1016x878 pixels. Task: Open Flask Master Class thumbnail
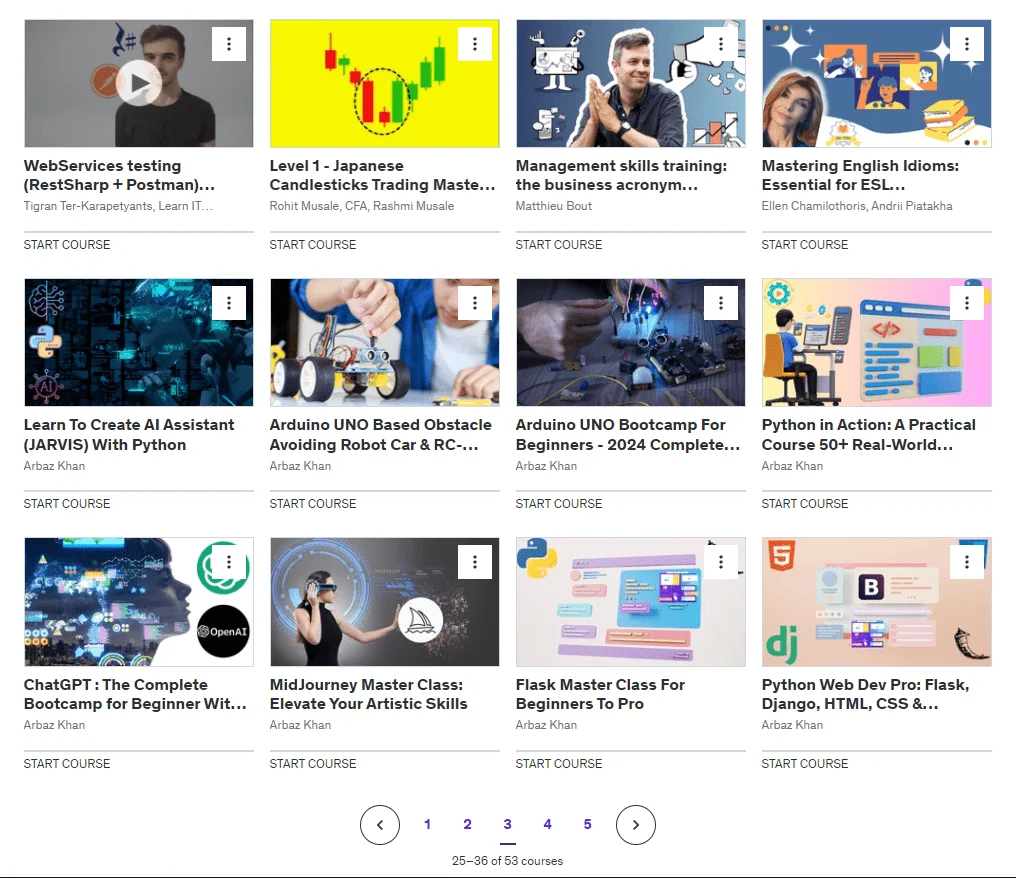[630, 601]
